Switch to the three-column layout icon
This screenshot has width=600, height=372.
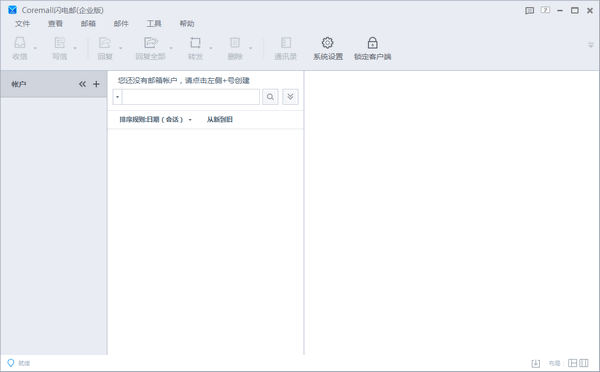[584, 363]
